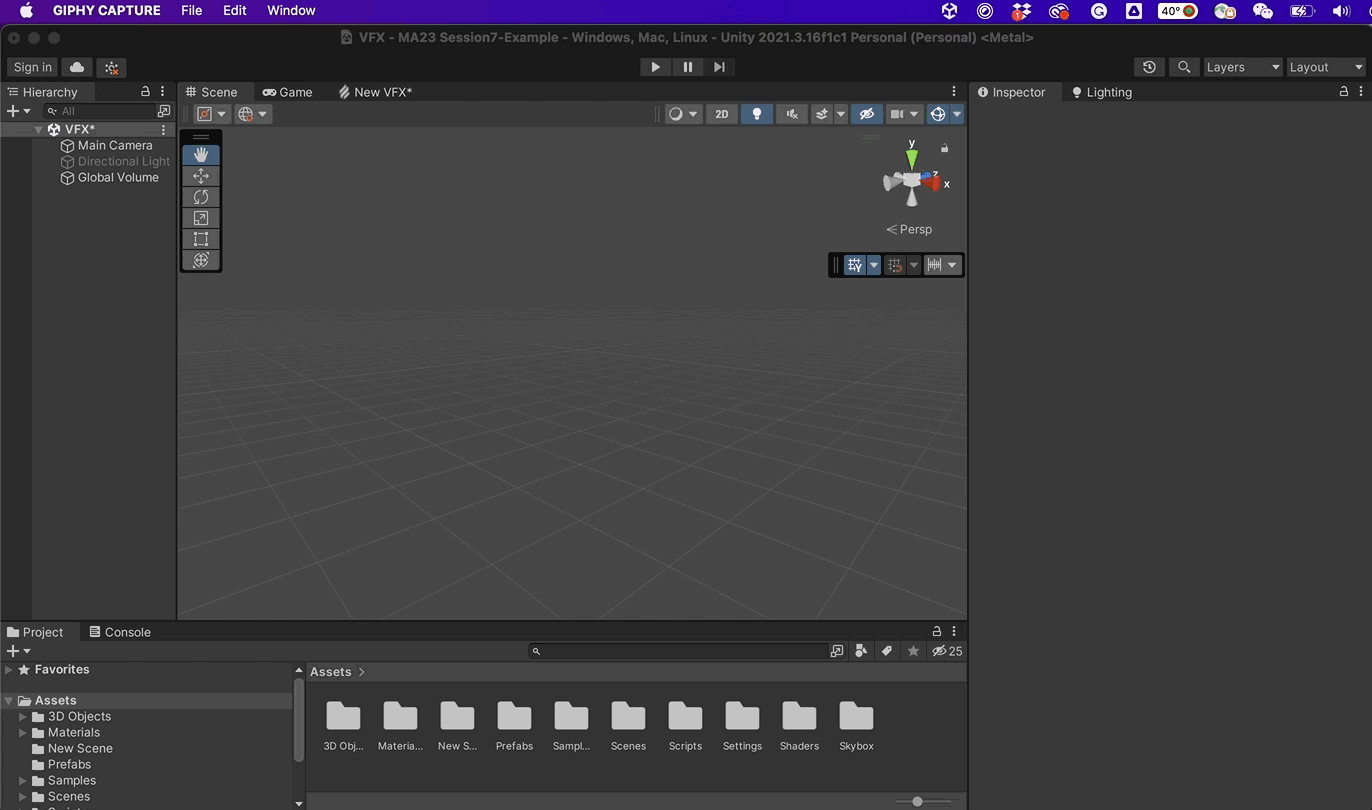Toggle hidden objects visibility in Scene
Image resolution: width=1372 pixels, height=810 pixels.
pyautogui.click(x=866, y=114)
